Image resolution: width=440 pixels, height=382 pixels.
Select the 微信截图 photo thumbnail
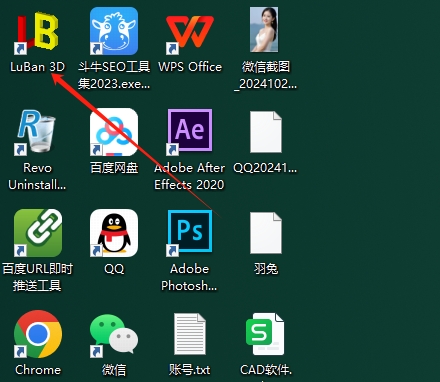(x=264, y=30)
